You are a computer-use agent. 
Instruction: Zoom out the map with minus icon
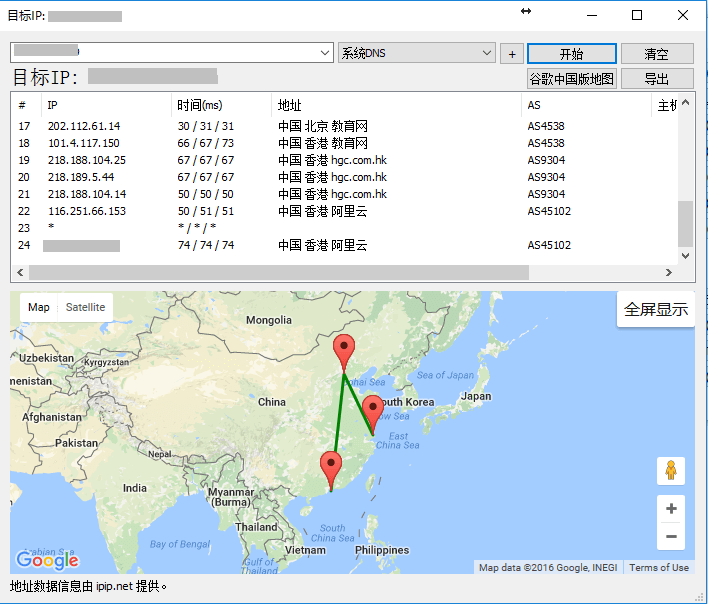tap(671, 536)
